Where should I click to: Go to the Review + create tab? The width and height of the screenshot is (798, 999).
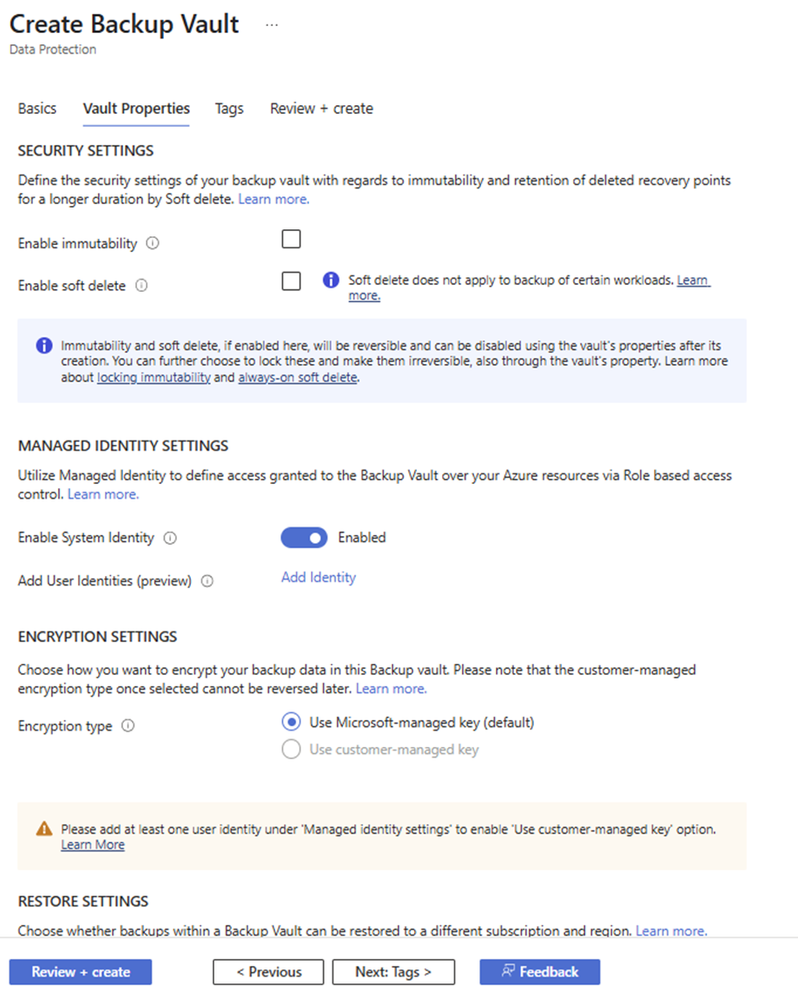click(x=320, y=108)
